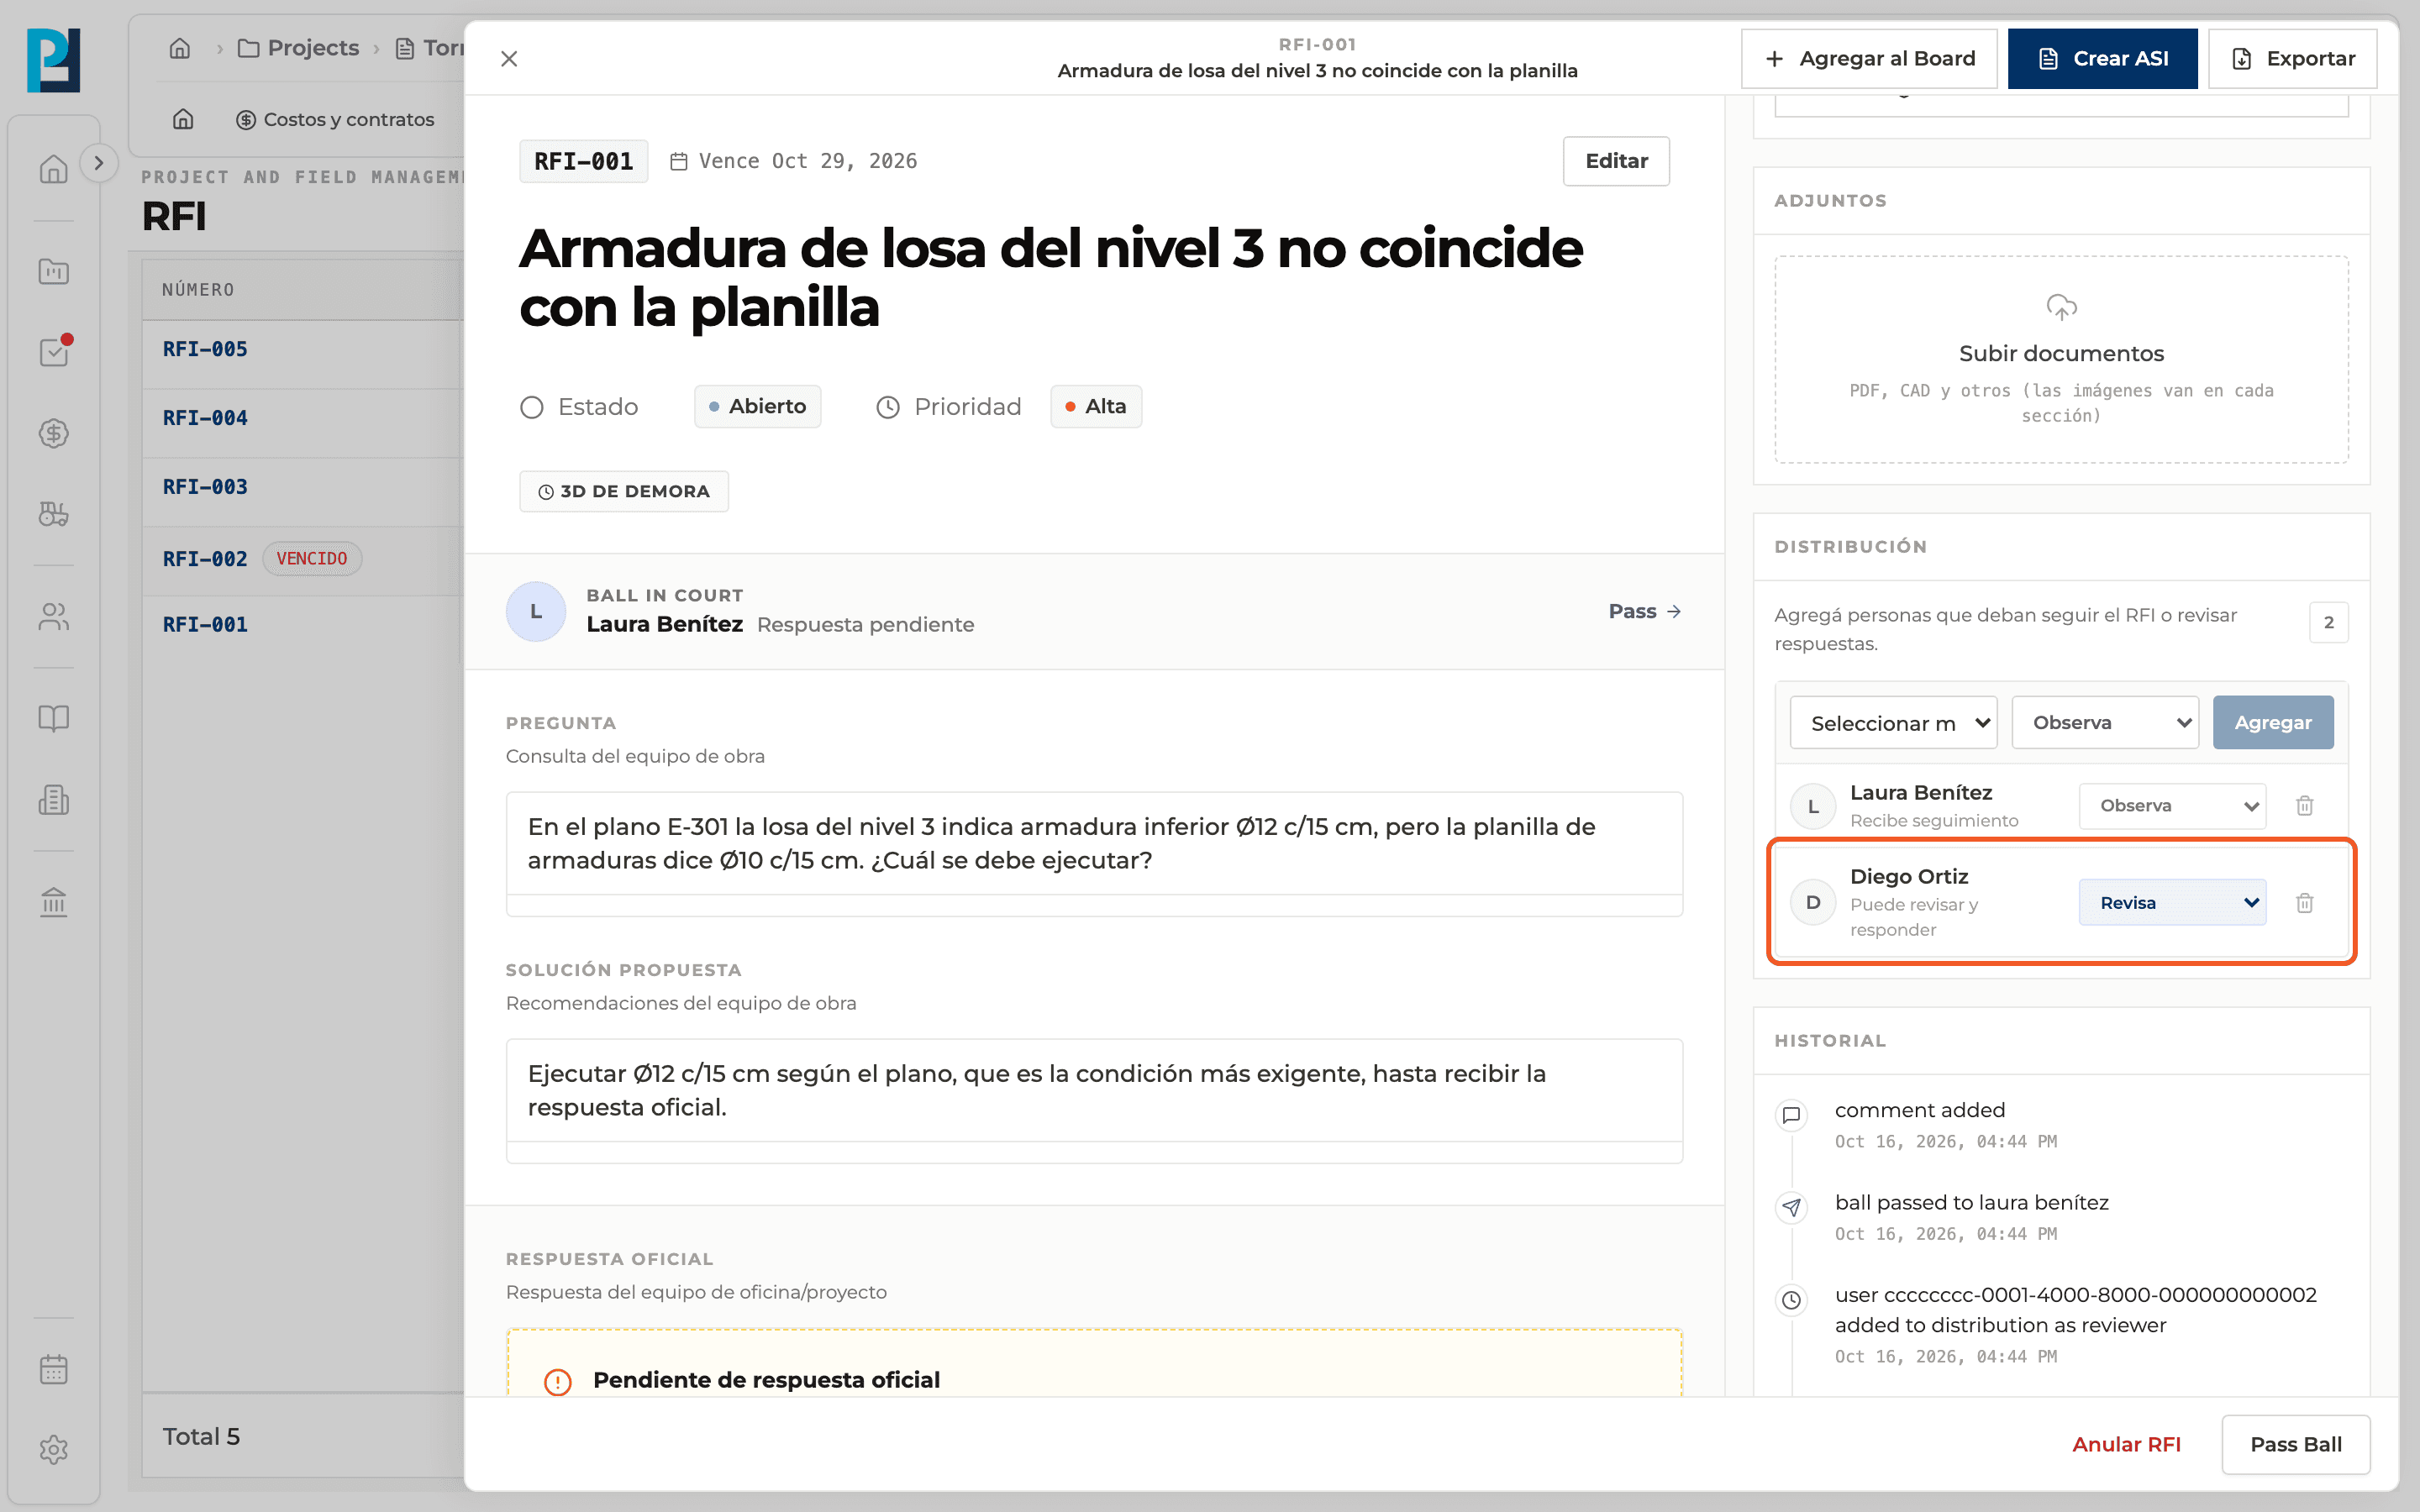Select RFI-005 in the background list

pyautogui.click(x=205, y=350)
